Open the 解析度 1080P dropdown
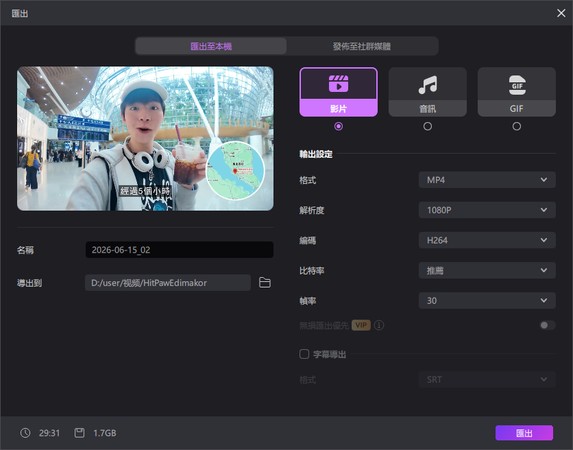This screenshot has width=573, height=450. (487, 210)
